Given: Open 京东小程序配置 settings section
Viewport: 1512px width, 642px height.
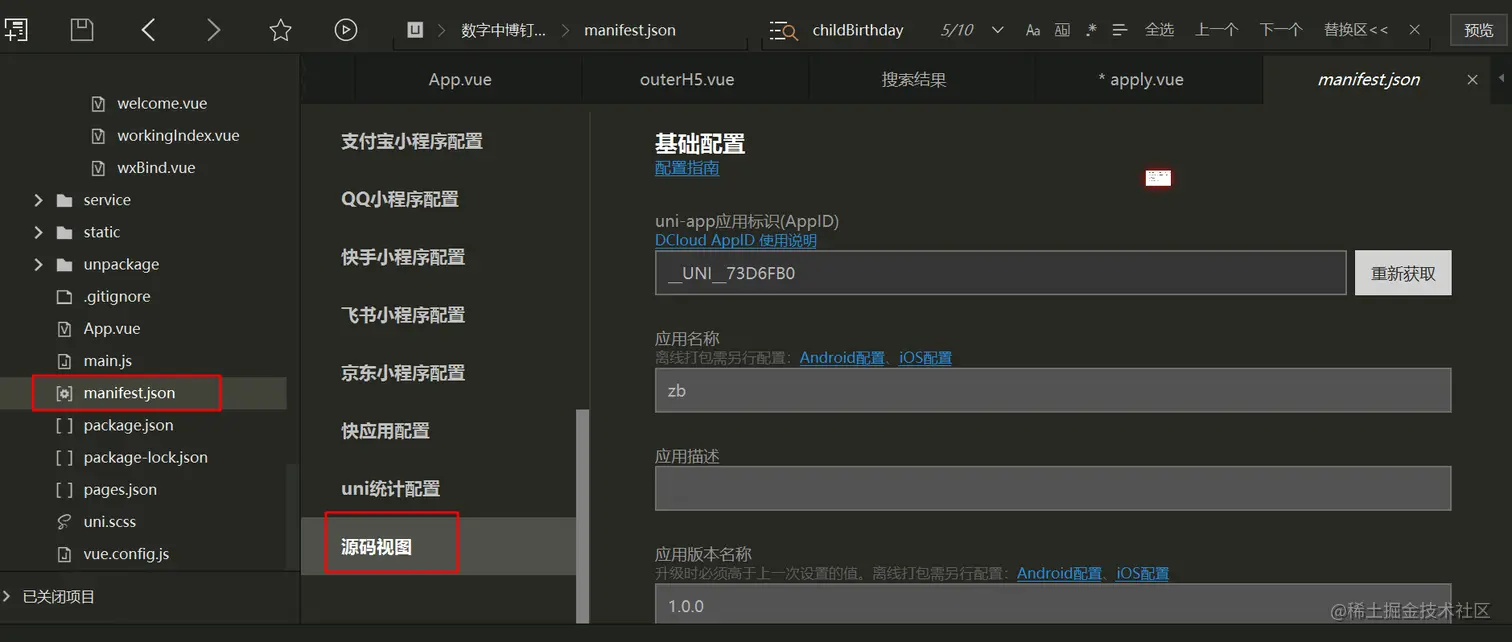Looking at the screenshot, I should 403,373.
